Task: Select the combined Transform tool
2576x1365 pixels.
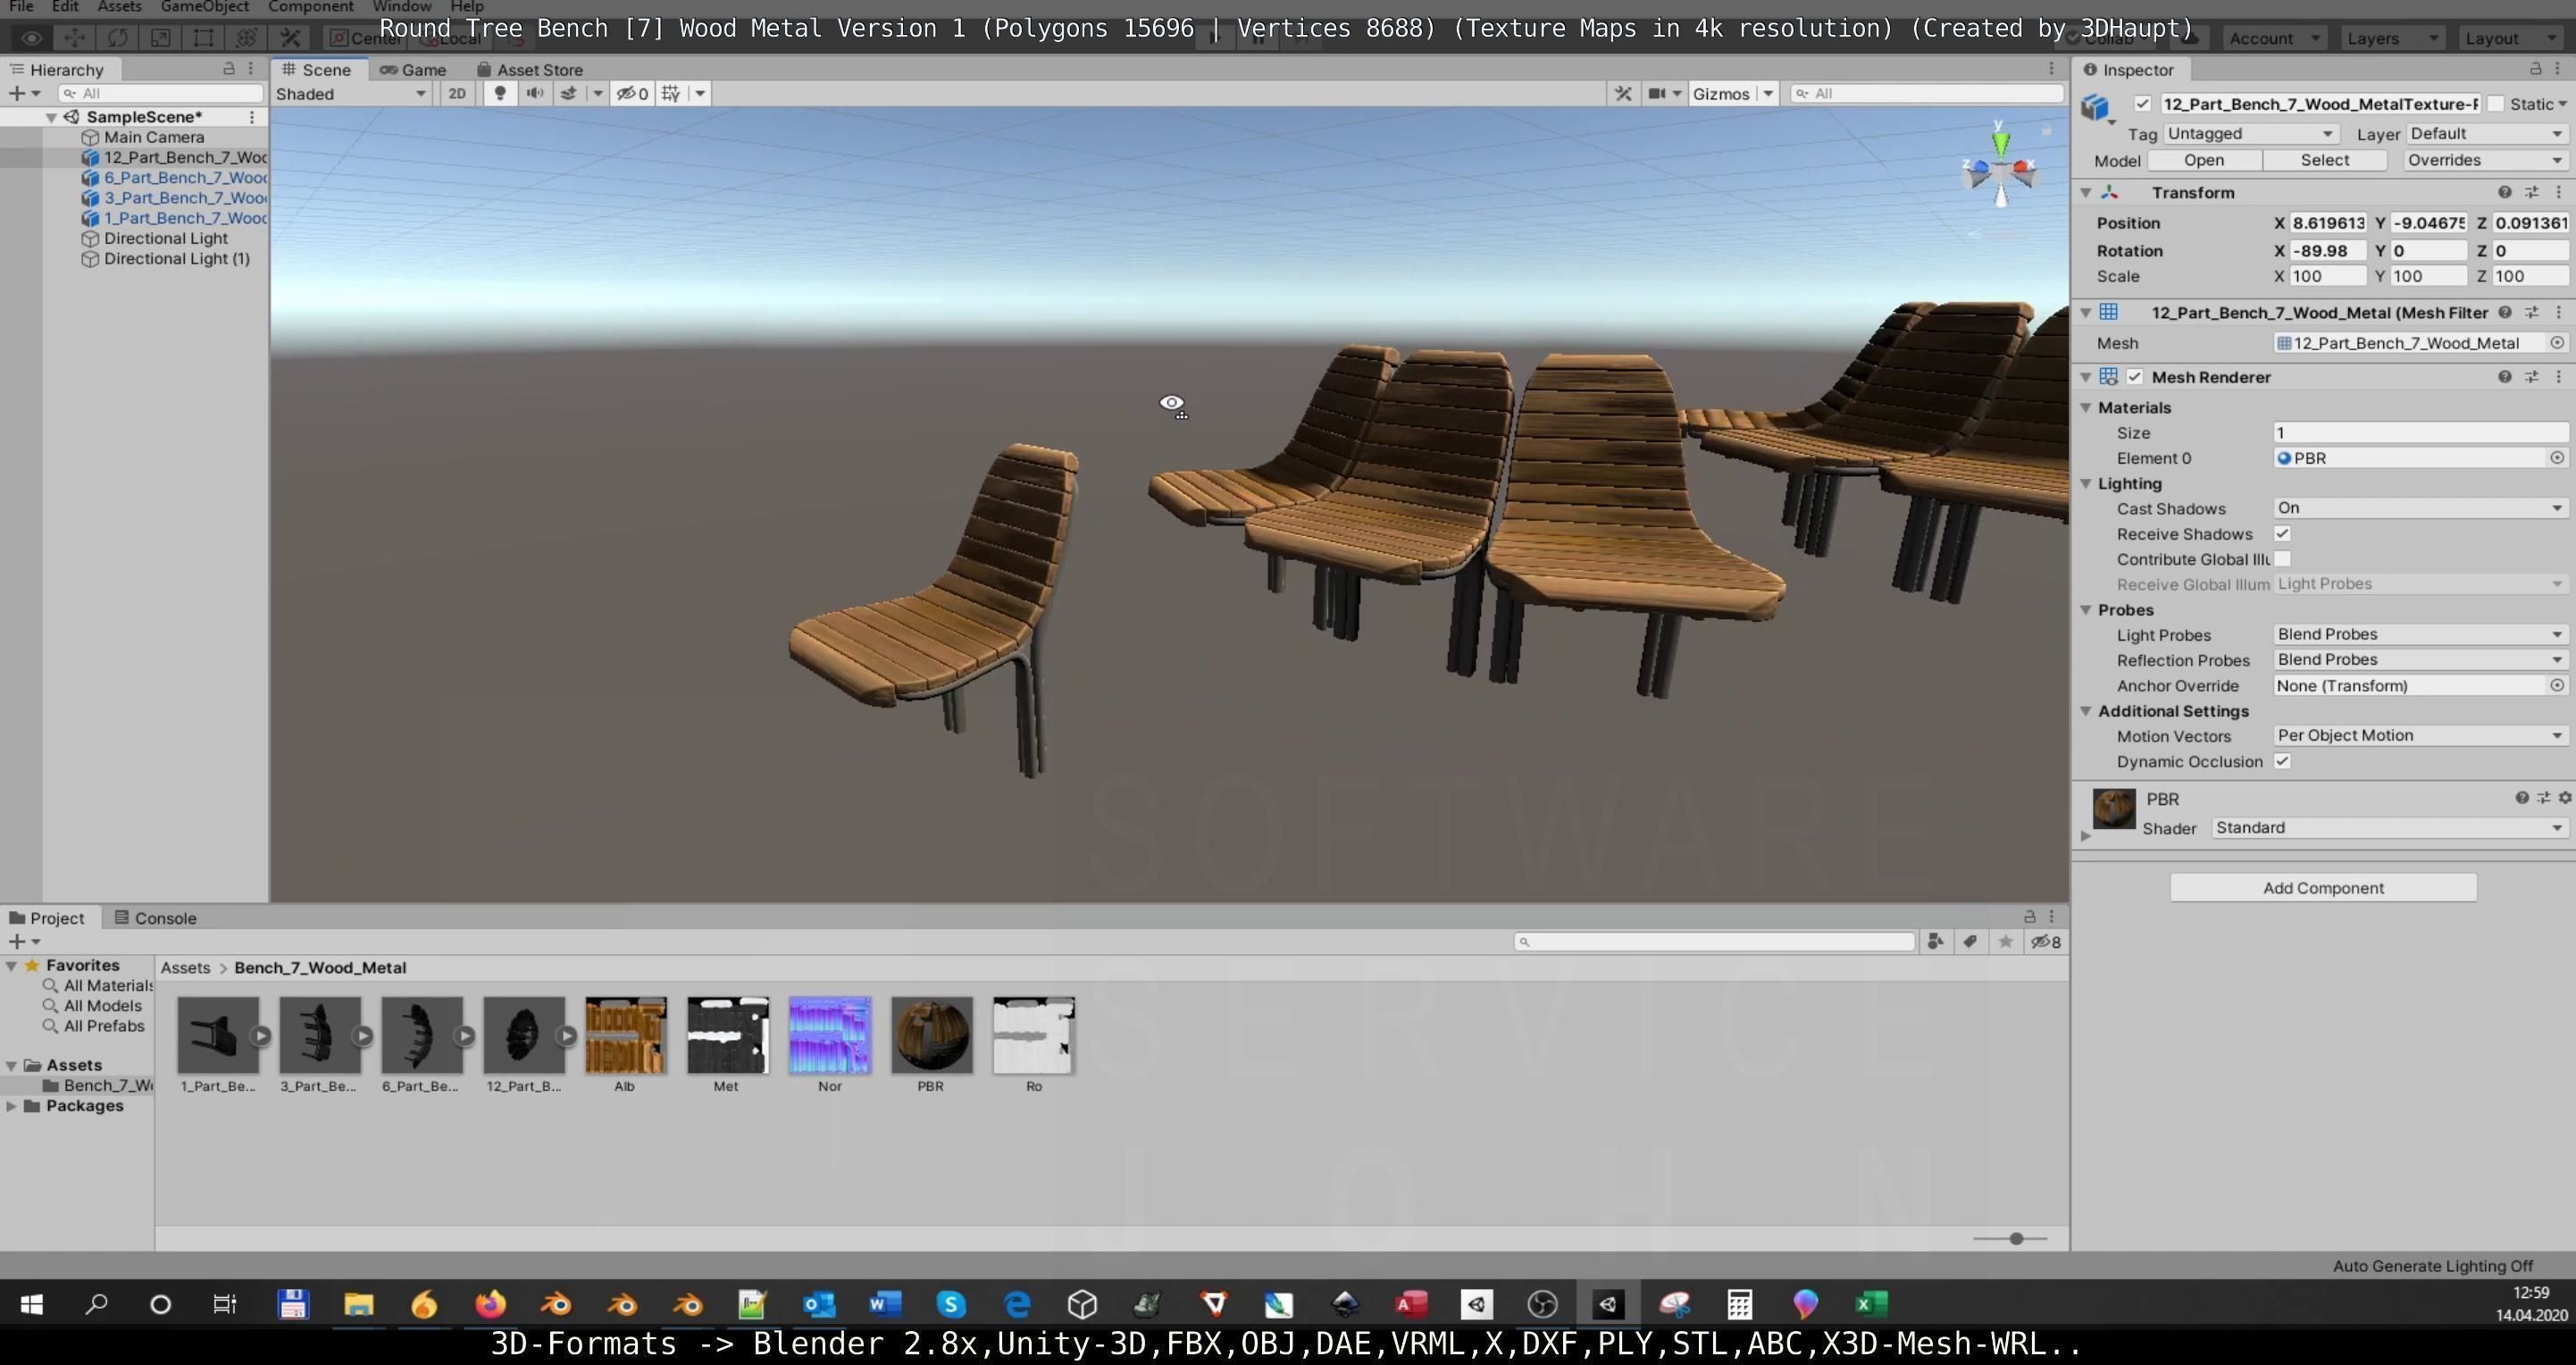Action: click(x=246, y=38)
